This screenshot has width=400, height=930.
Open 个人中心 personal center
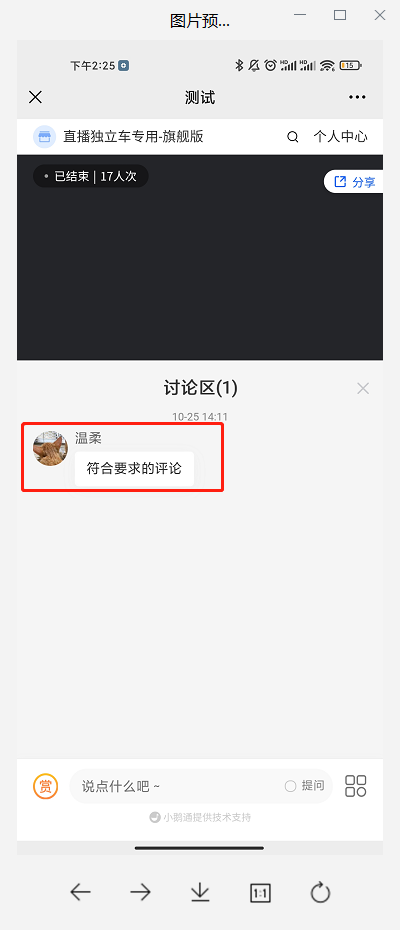point(340,137)
